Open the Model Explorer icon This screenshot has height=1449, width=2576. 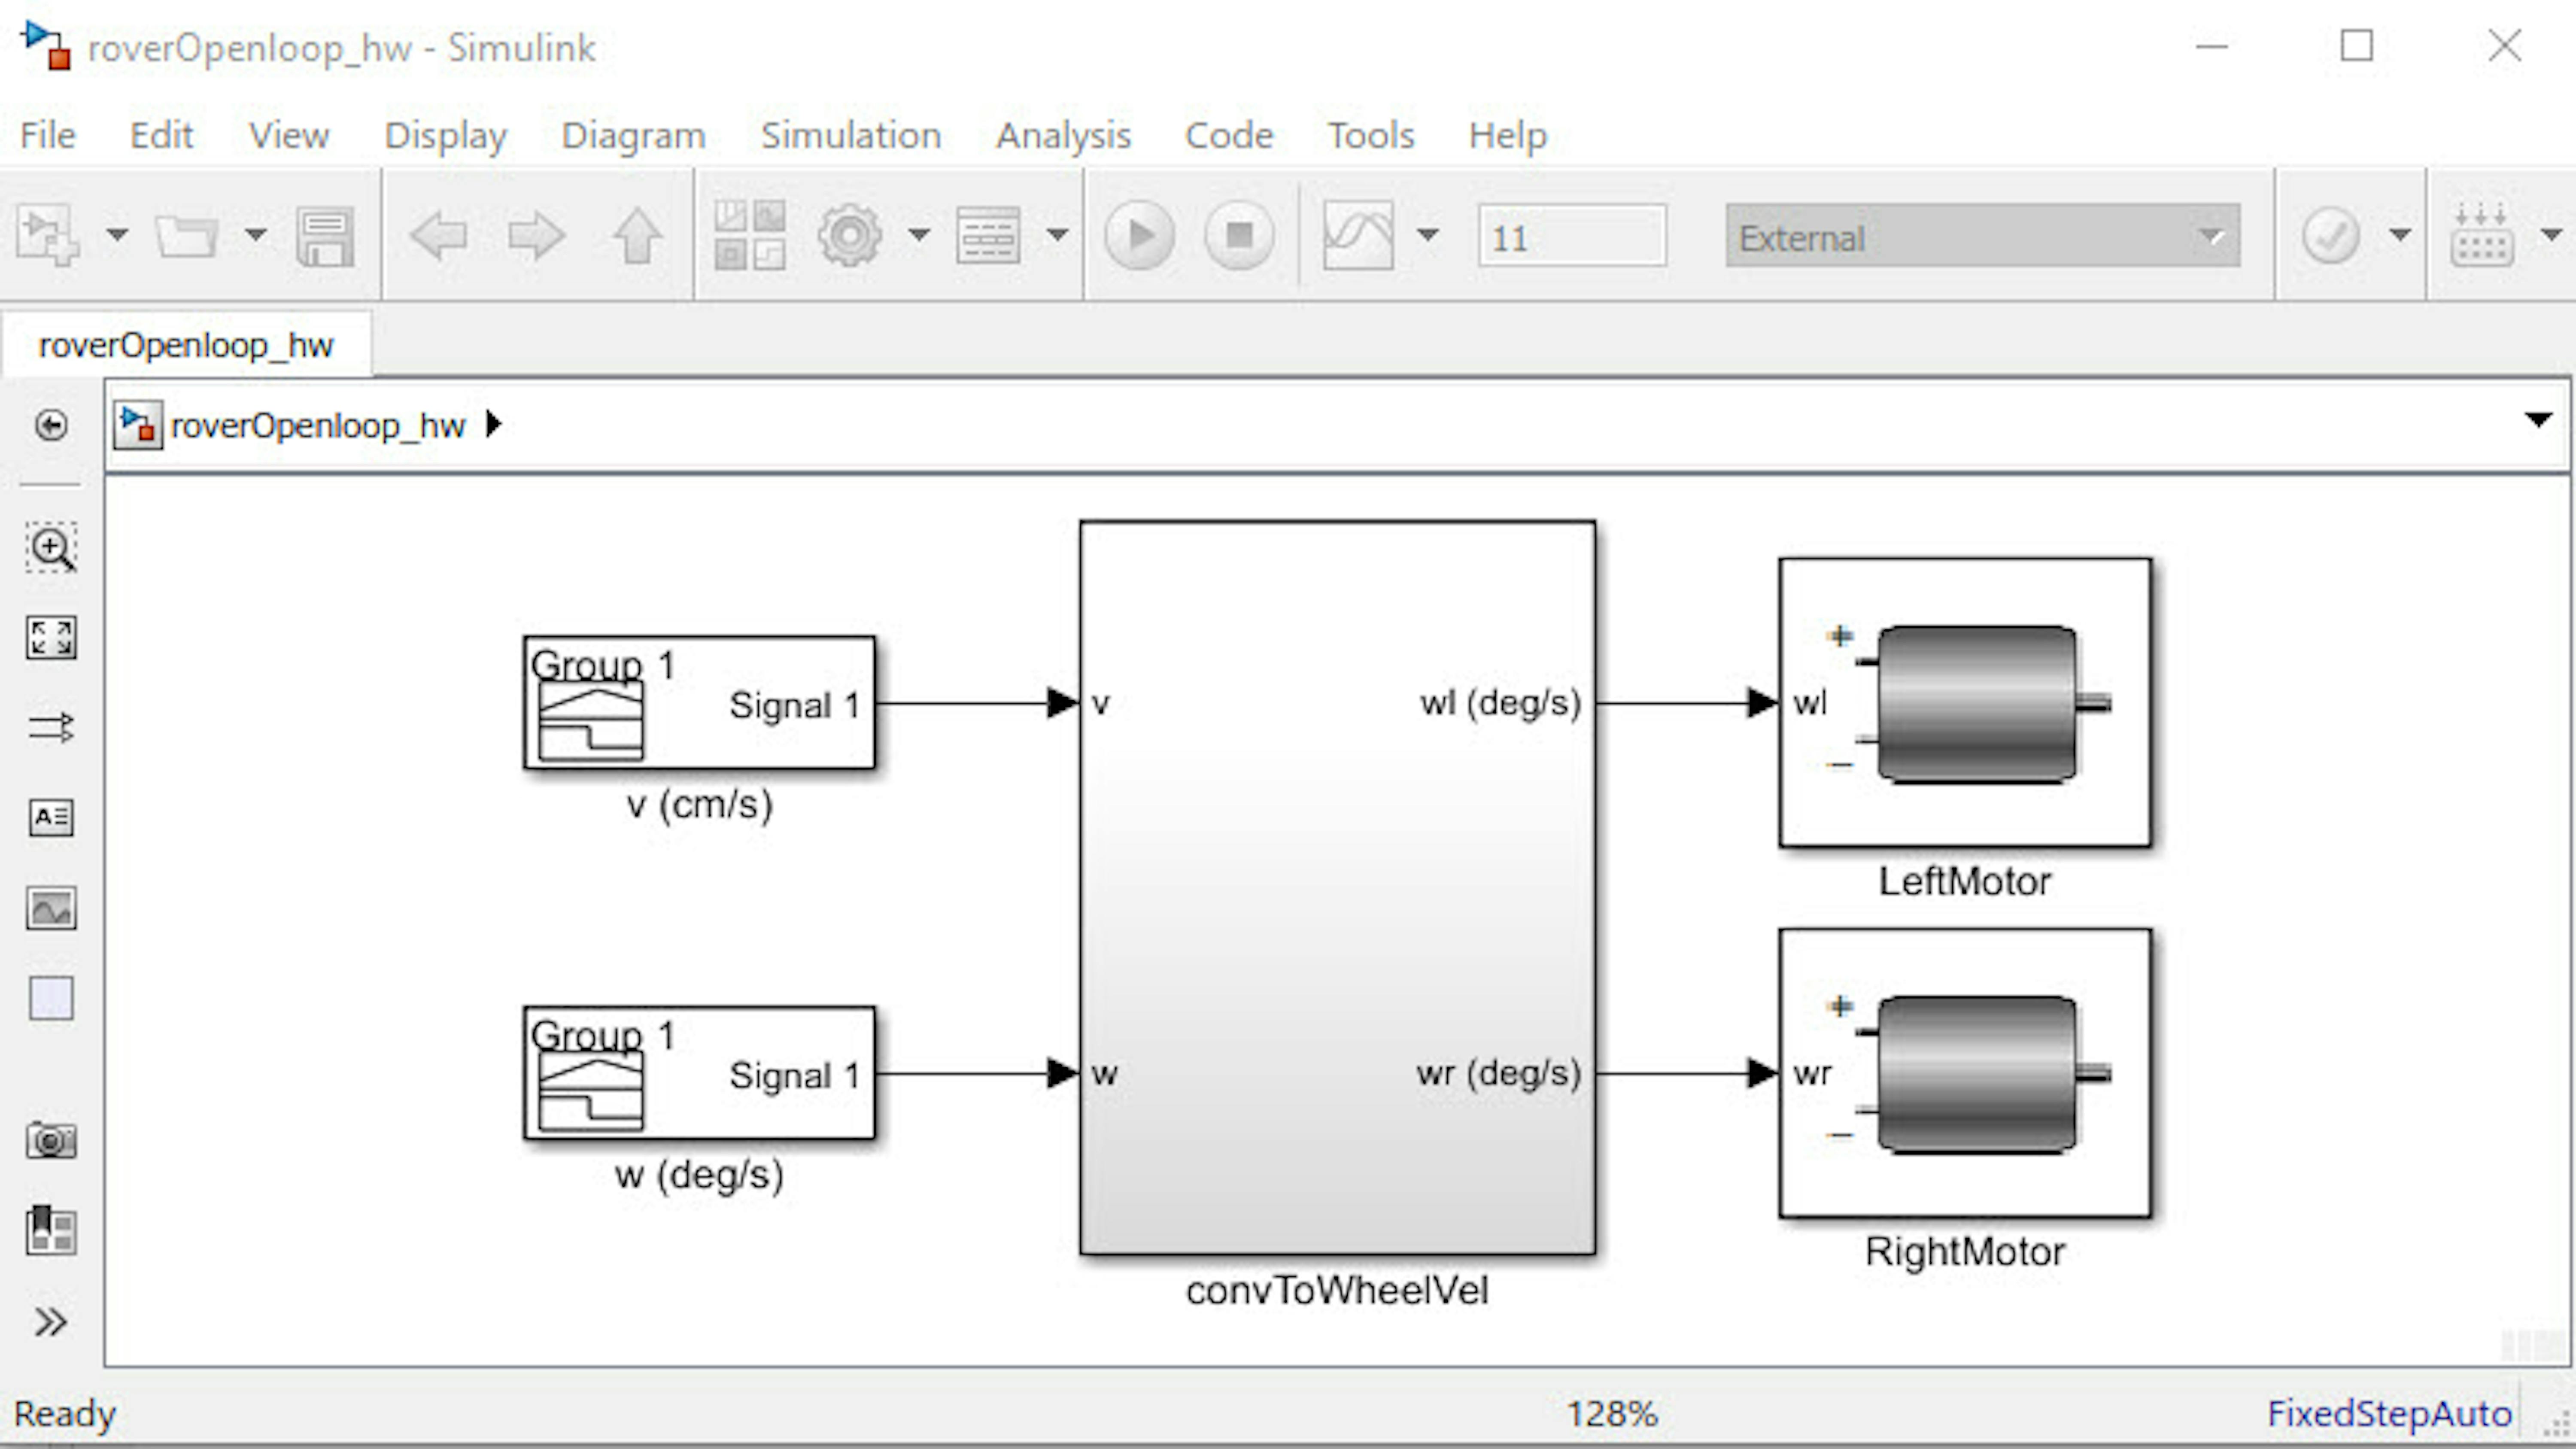tap(988, 236)
